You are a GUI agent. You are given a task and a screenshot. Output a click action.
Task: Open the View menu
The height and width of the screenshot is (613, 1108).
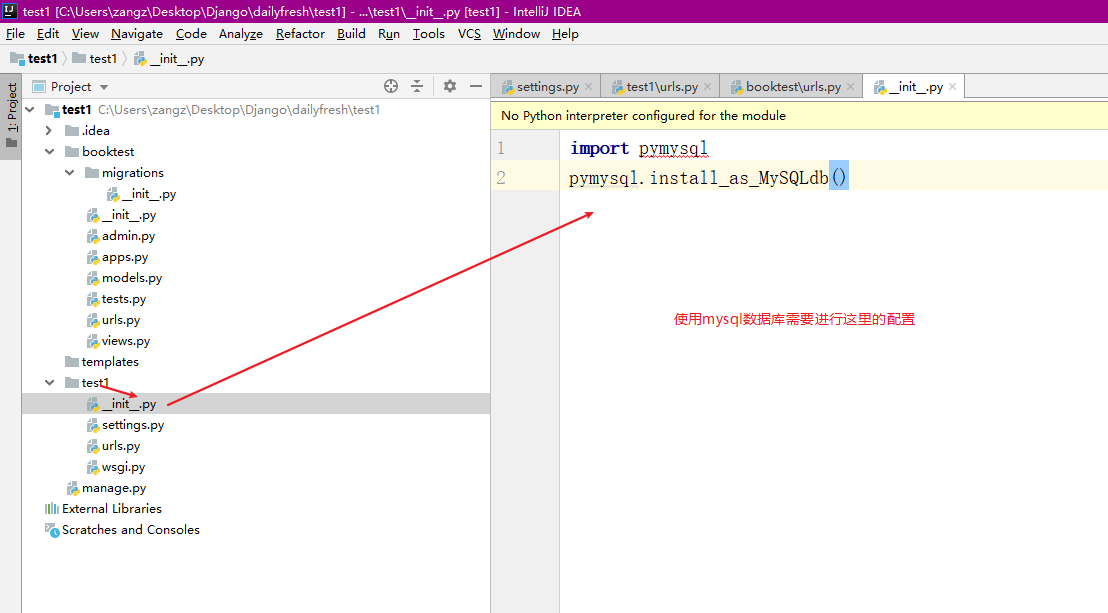[x=85, y=34]
